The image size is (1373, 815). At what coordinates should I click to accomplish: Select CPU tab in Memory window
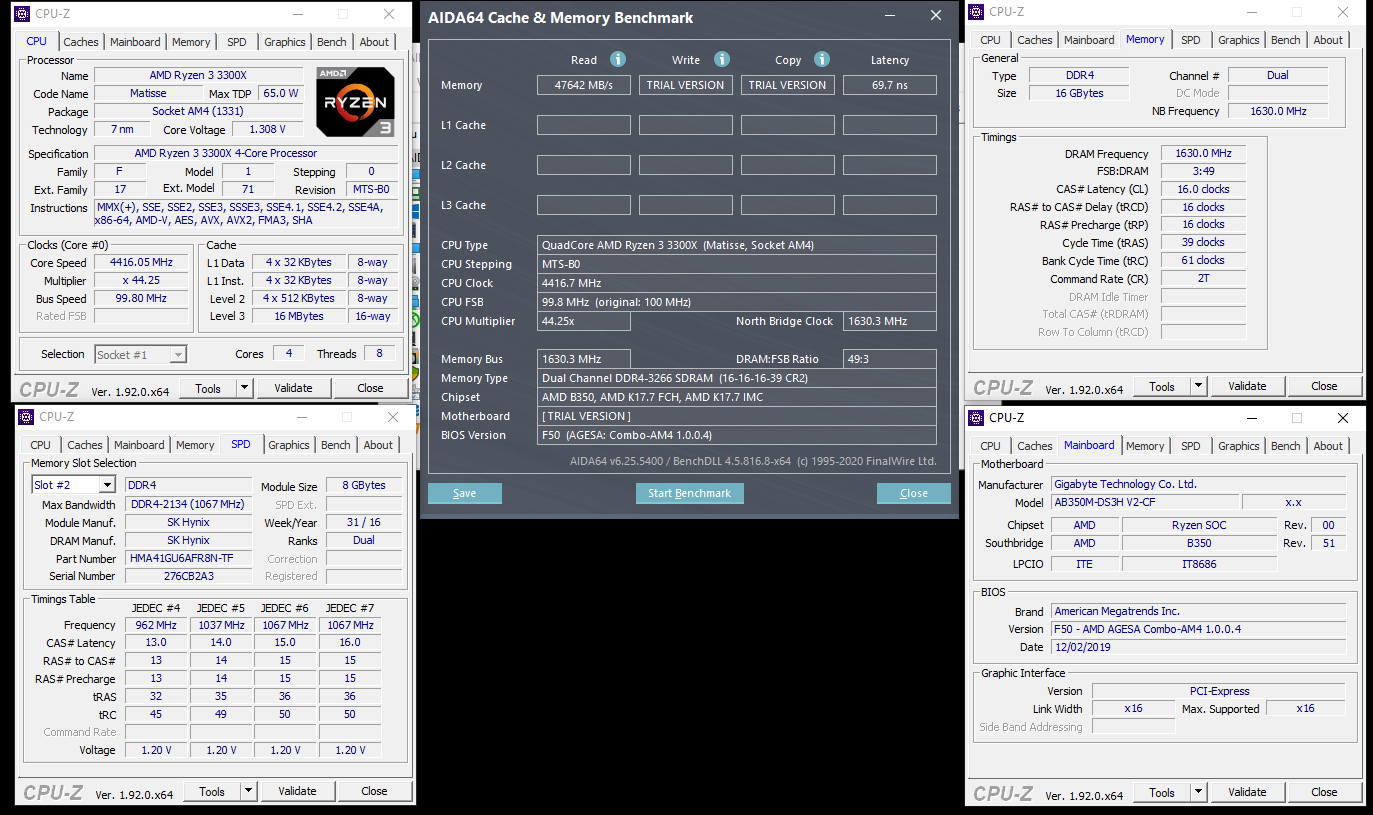(x=990, y=40)
